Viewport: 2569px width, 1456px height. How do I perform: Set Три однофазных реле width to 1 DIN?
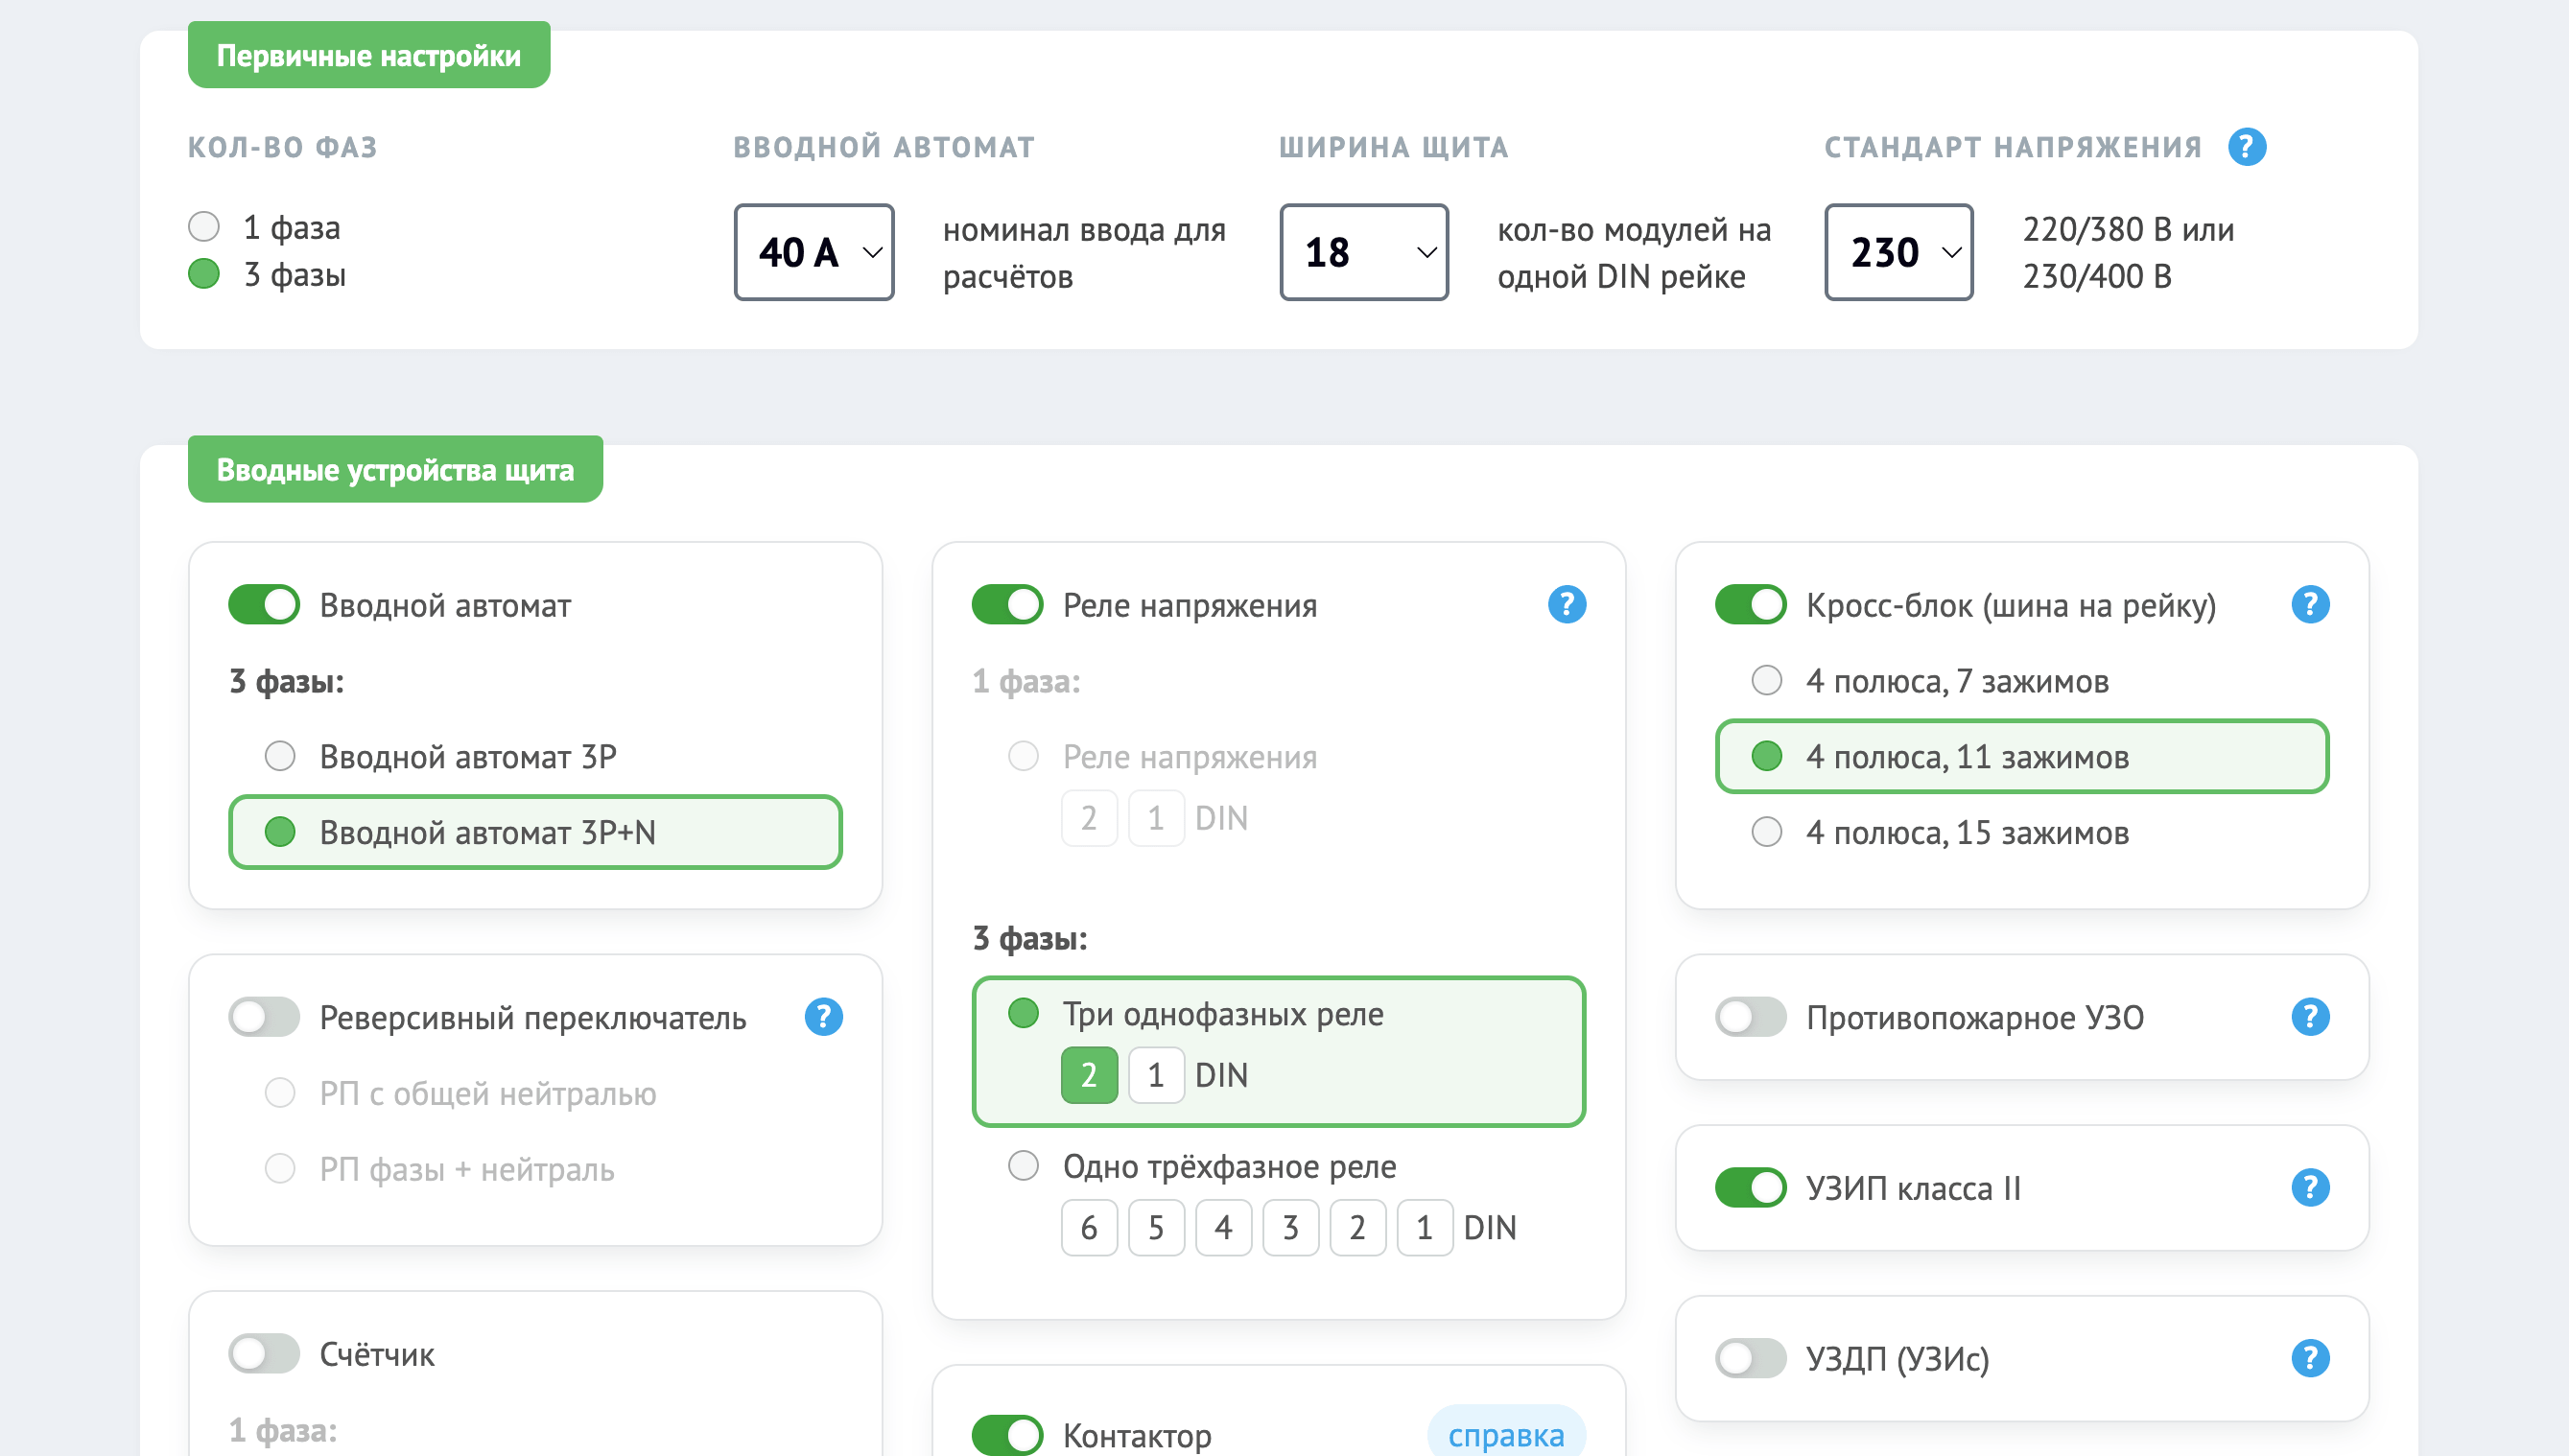point(1156,1075)
